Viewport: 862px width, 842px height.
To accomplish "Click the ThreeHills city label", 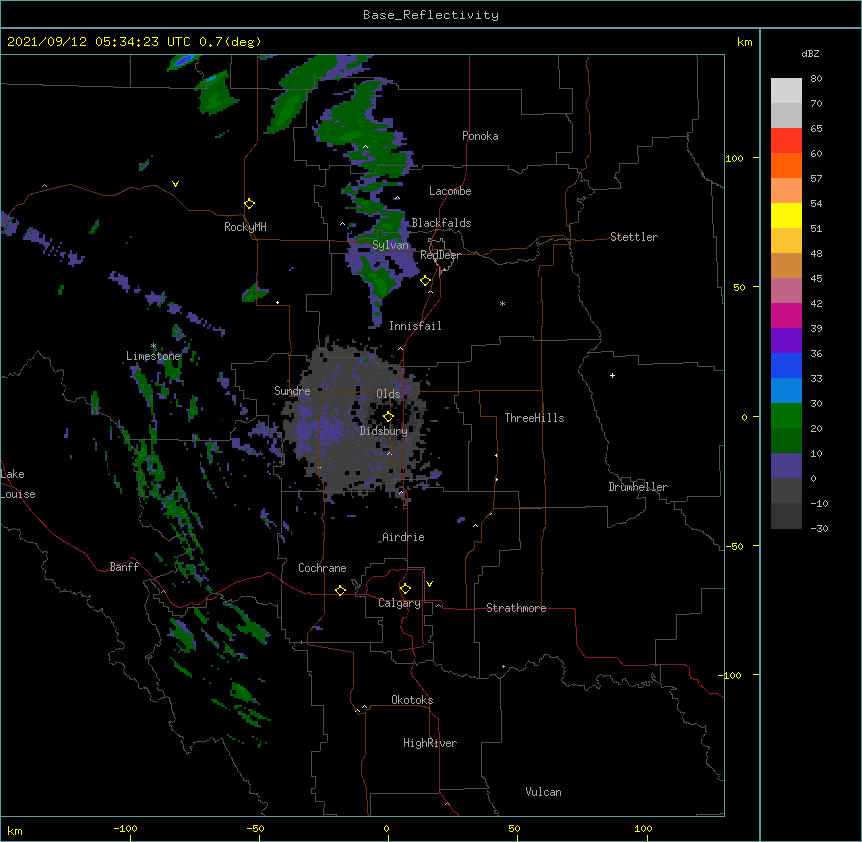I will coord(534,418).
